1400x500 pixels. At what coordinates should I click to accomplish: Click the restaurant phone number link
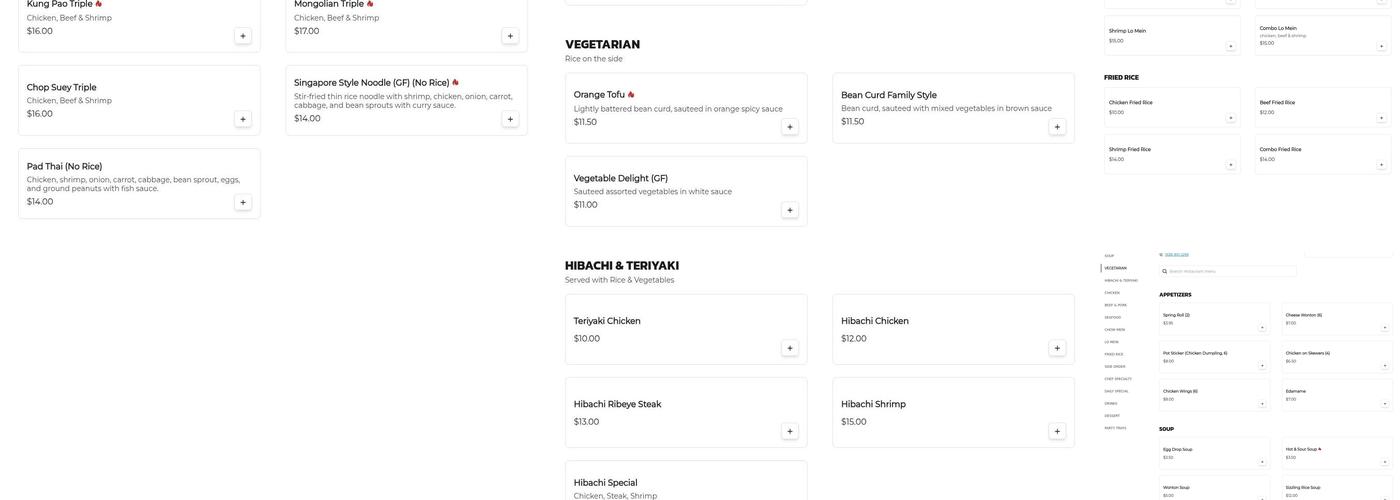tap(1176, 254)
